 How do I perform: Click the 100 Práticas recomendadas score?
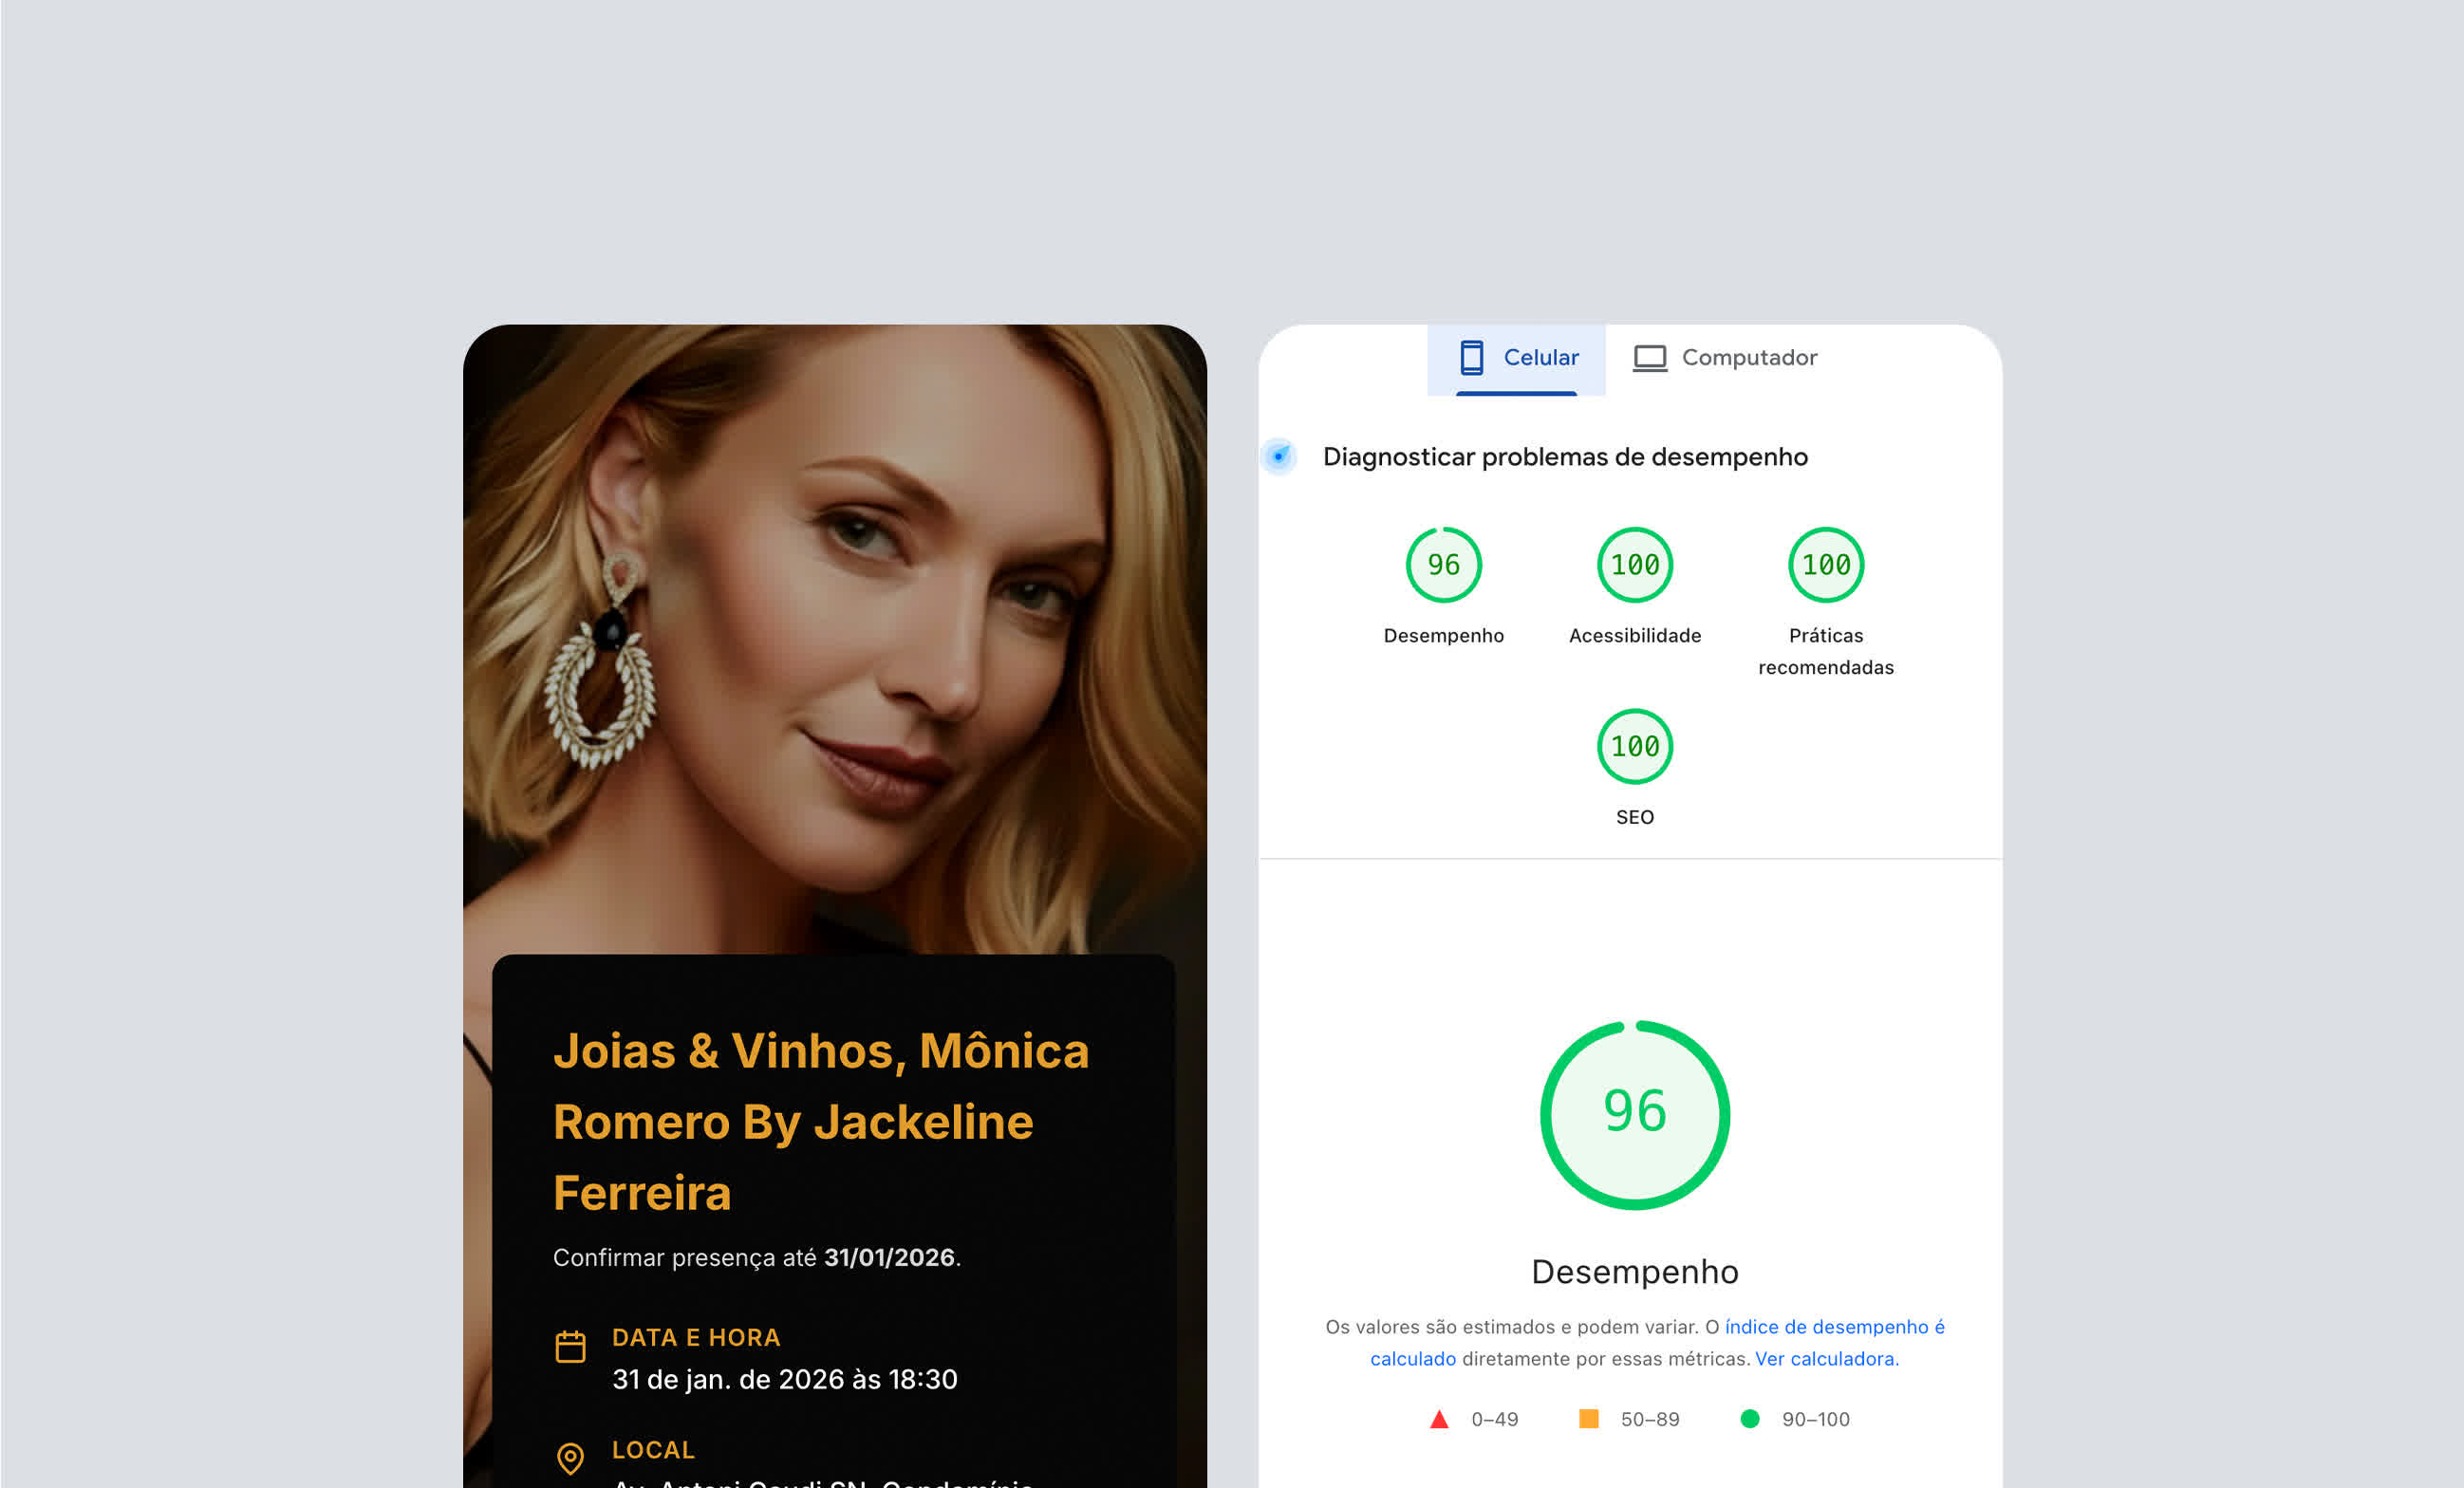pyautogui.click(x=1824, y=565)
